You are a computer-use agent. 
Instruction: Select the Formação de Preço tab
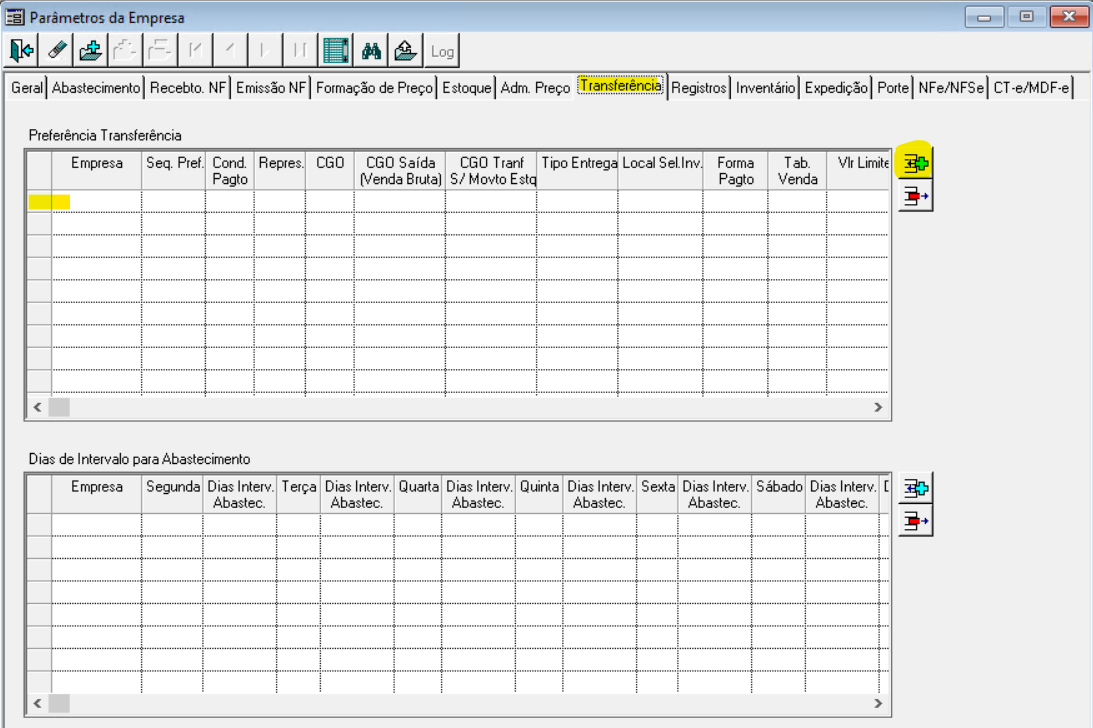click(x=374, y=88)
